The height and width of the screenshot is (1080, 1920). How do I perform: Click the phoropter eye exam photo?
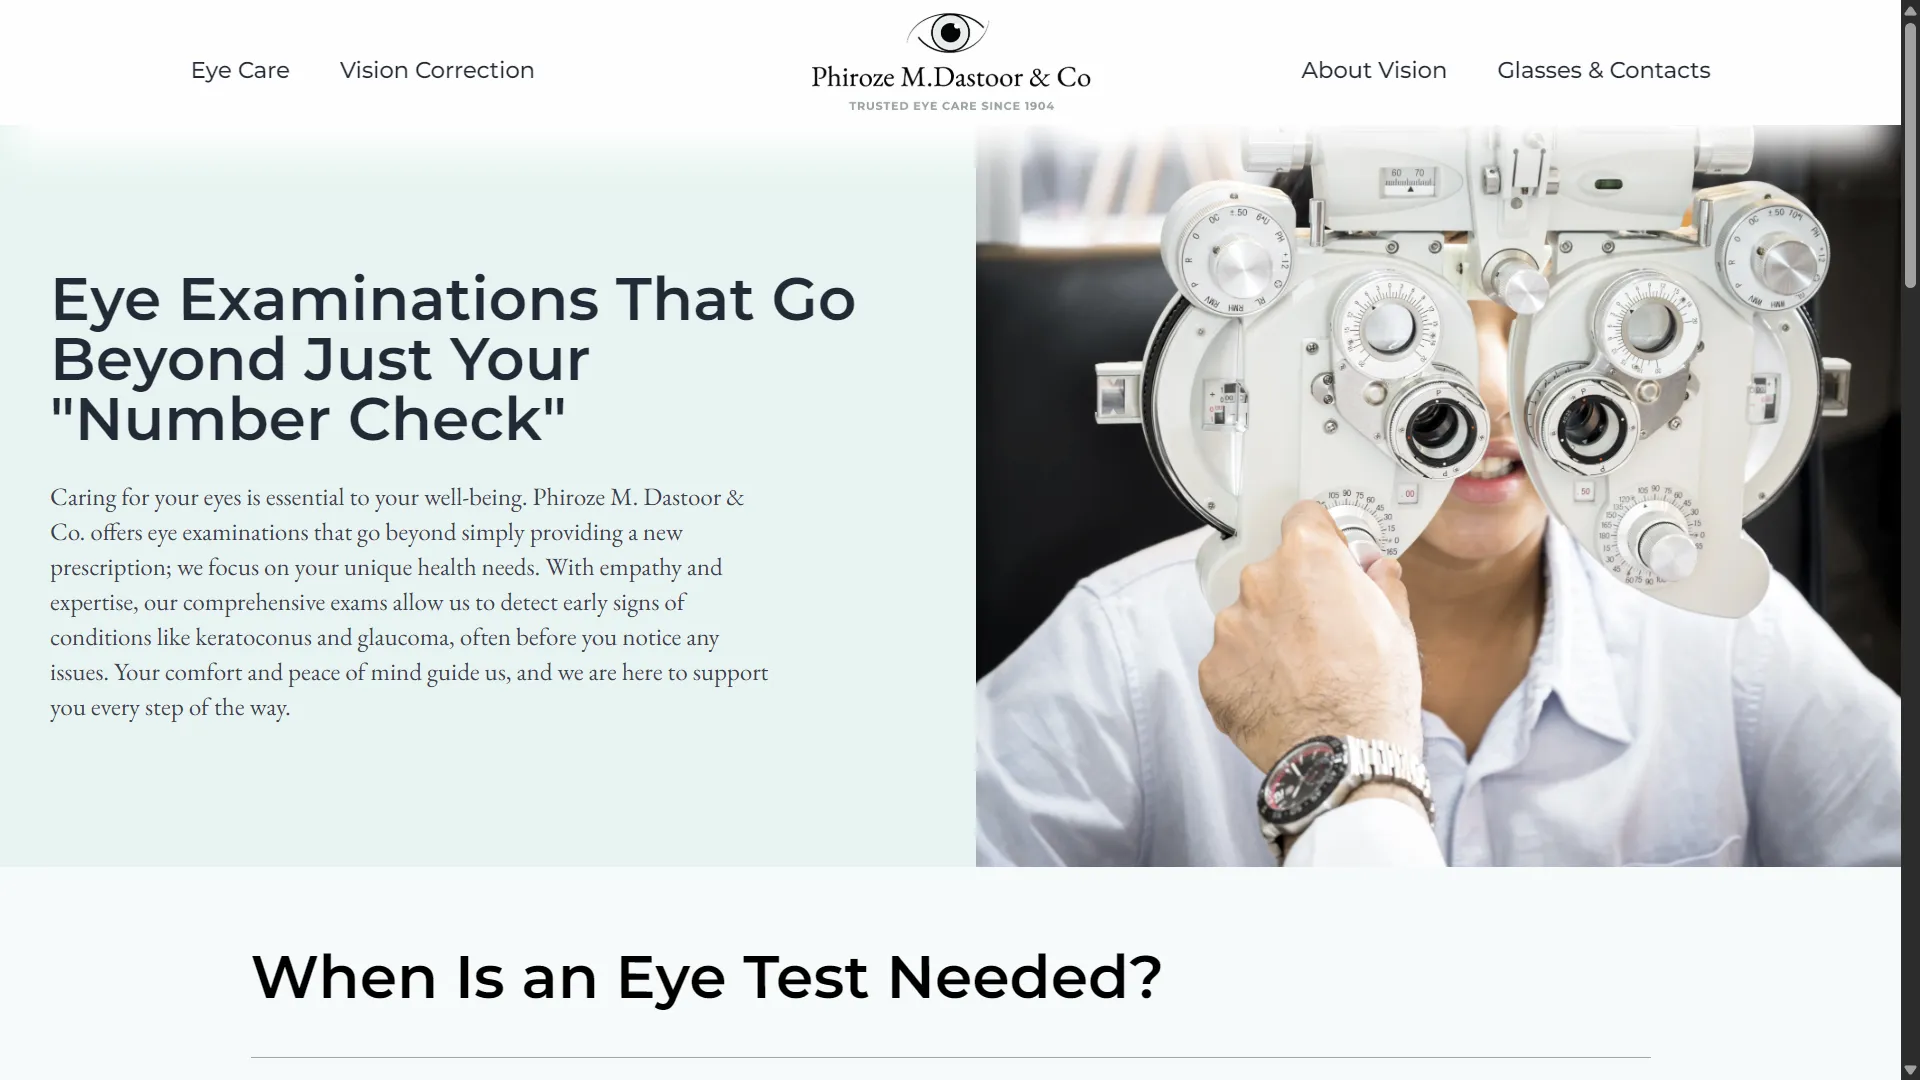point(1438,495)
